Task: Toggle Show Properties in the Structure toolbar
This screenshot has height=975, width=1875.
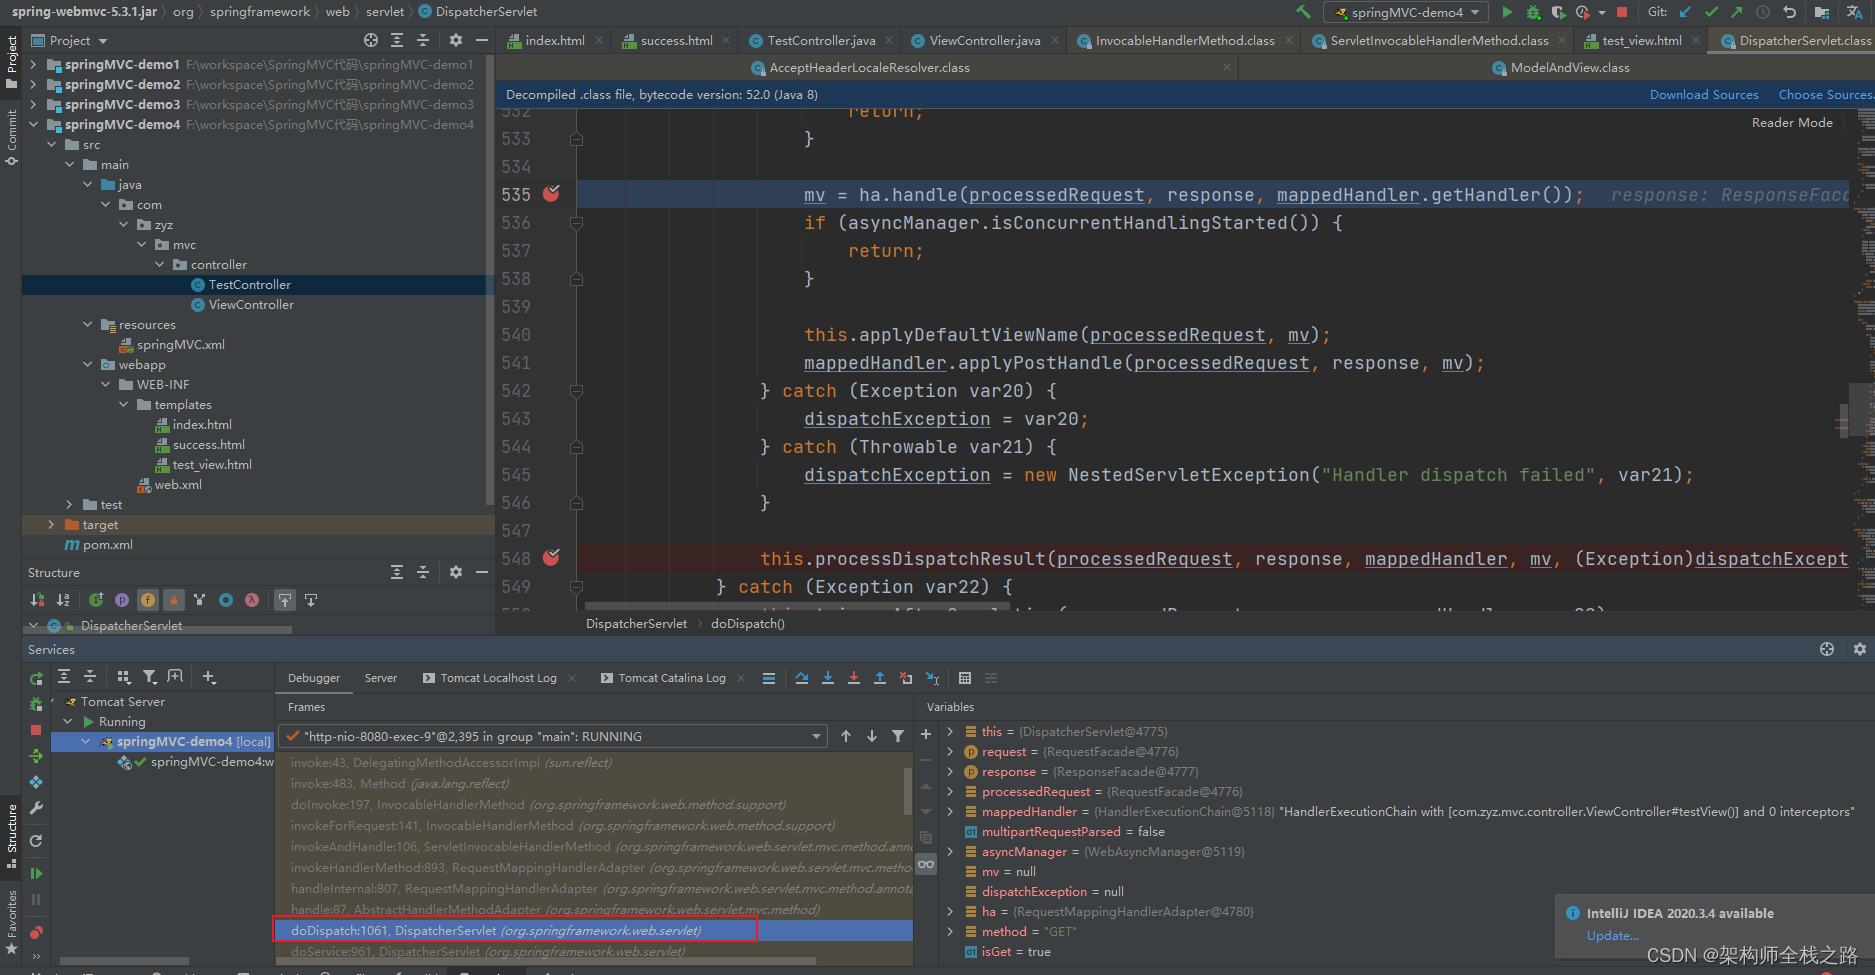Action: pos(122,600)
